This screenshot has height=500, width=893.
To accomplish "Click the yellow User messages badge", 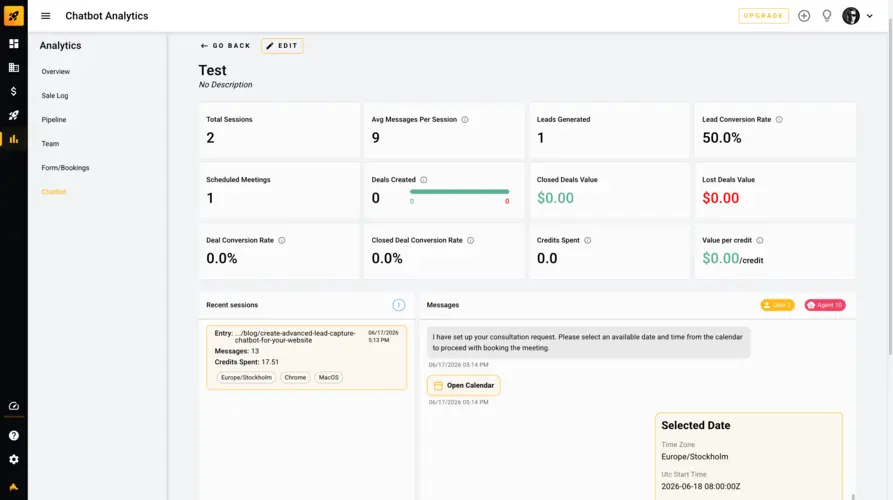I will coord(777,305).
